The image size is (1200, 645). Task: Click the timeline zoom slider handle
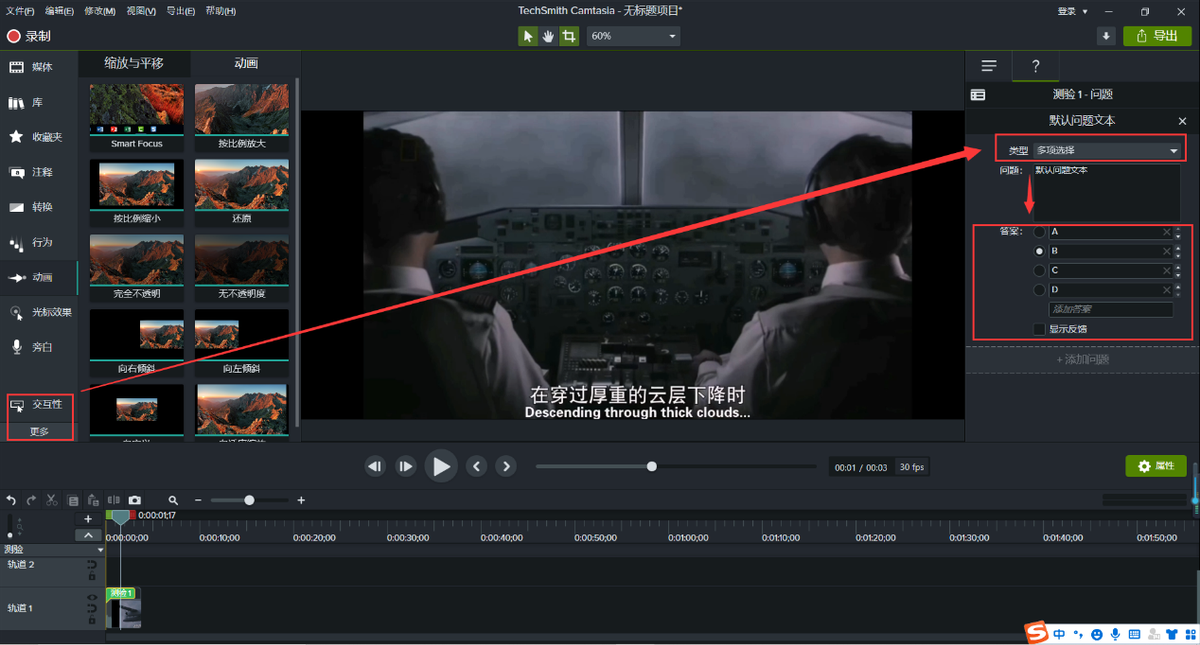pyautogui.click(x=249, y=500)
